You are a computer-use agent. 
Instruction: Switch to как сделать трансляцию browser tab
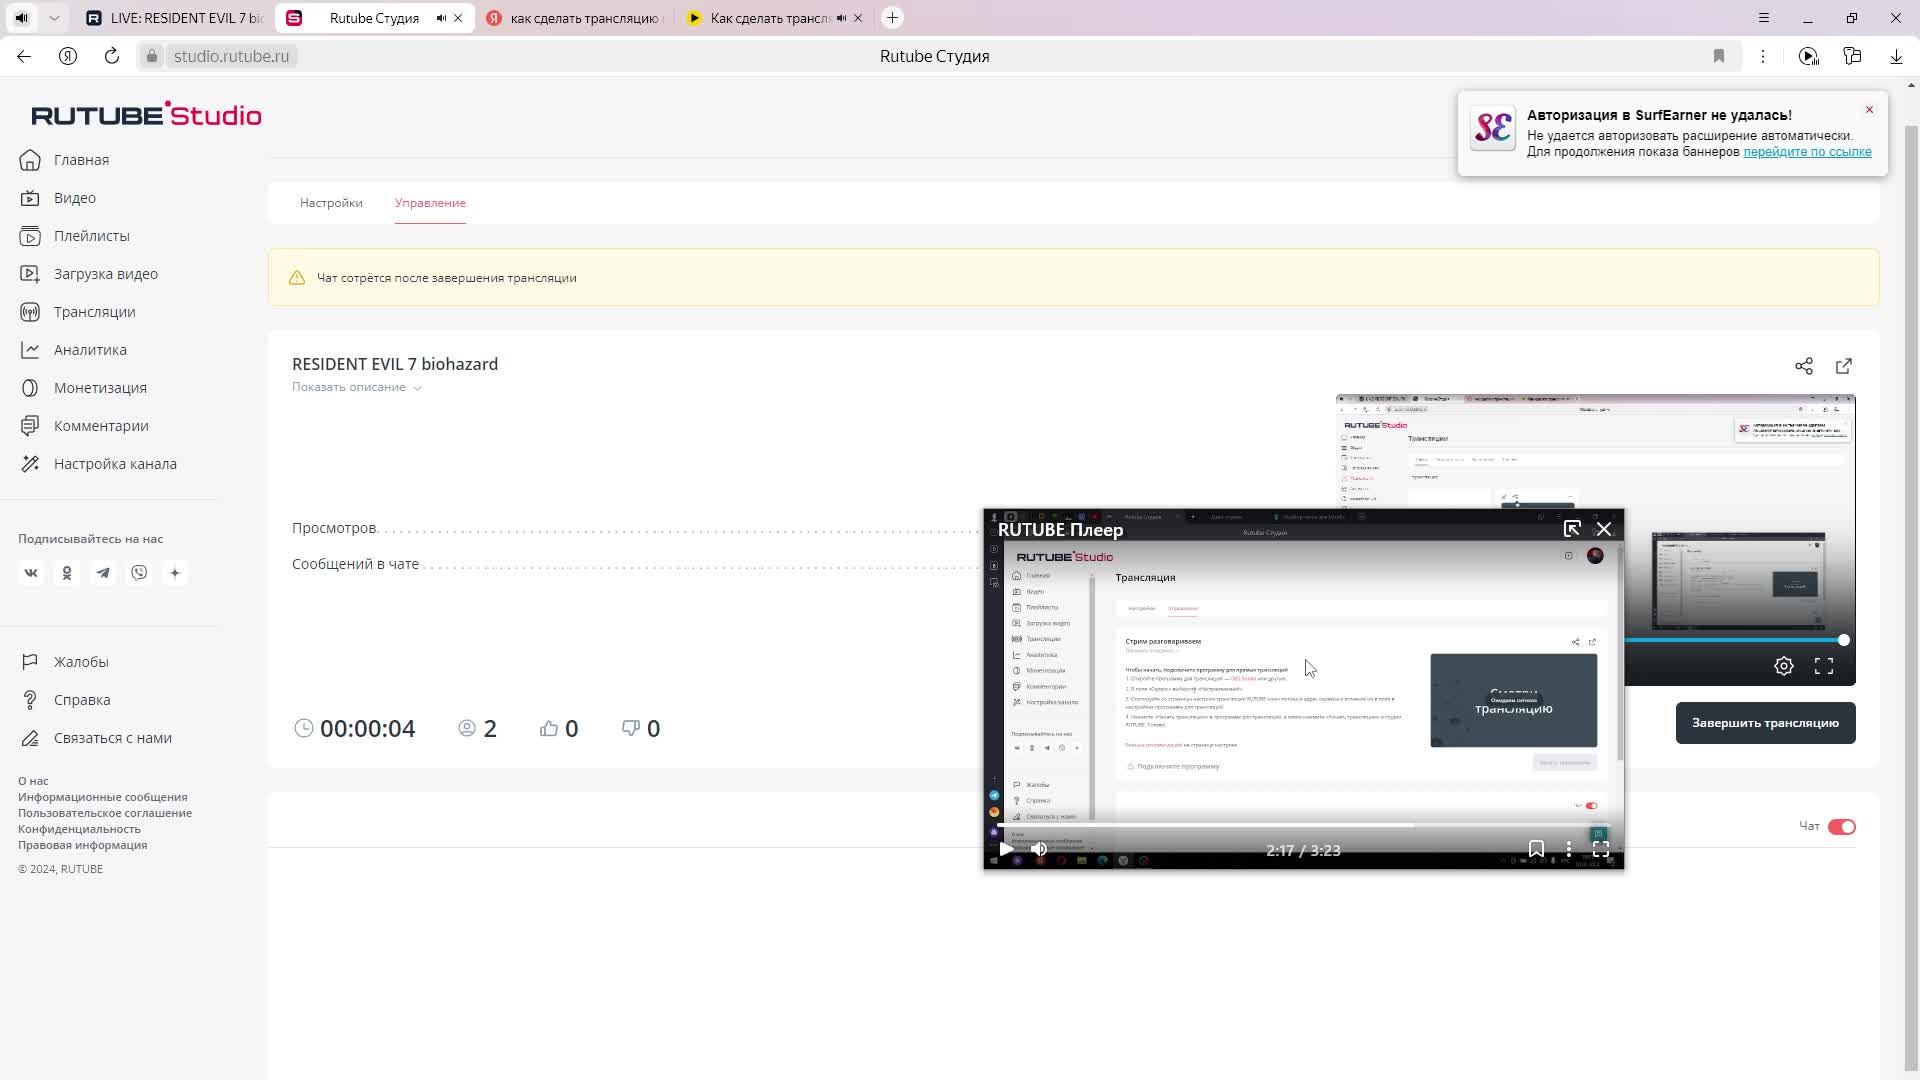[575, 18]
